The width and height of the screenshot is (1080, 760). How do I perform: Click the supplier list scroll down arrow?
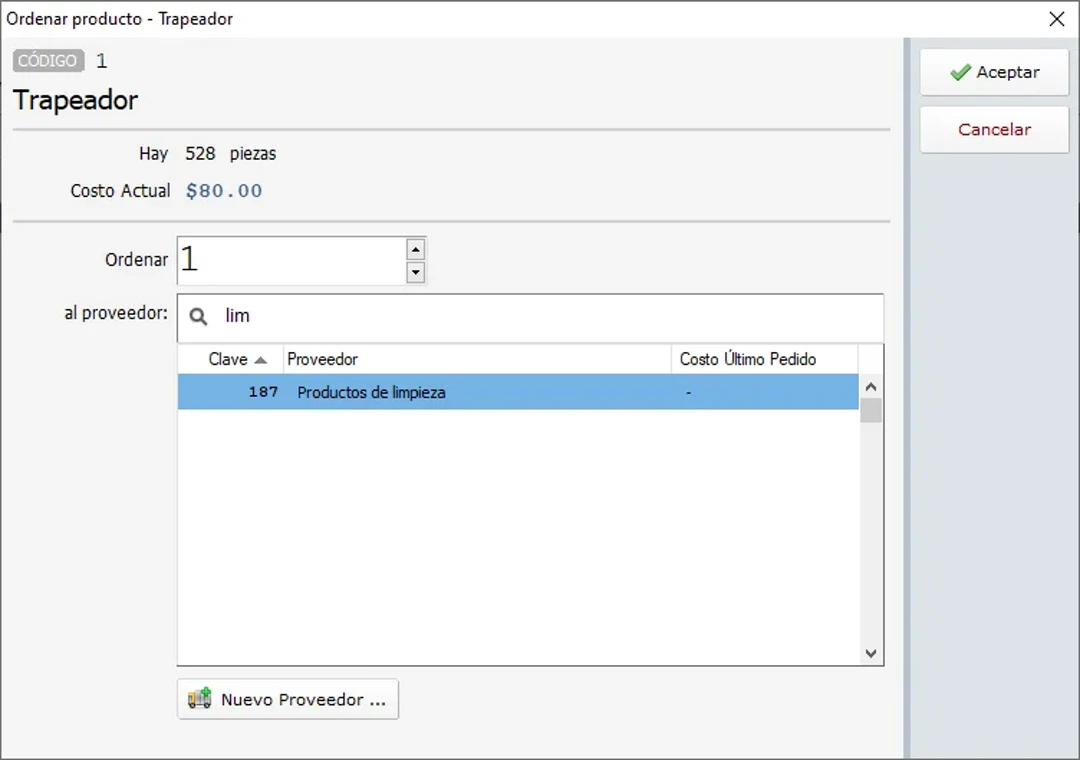tap(870, 653)
